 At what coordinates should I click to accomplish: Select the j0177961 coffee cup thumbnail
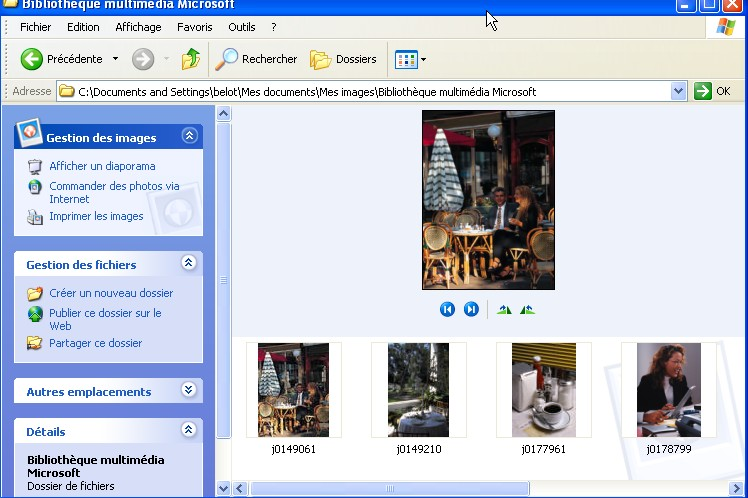(x=544, y=390)
